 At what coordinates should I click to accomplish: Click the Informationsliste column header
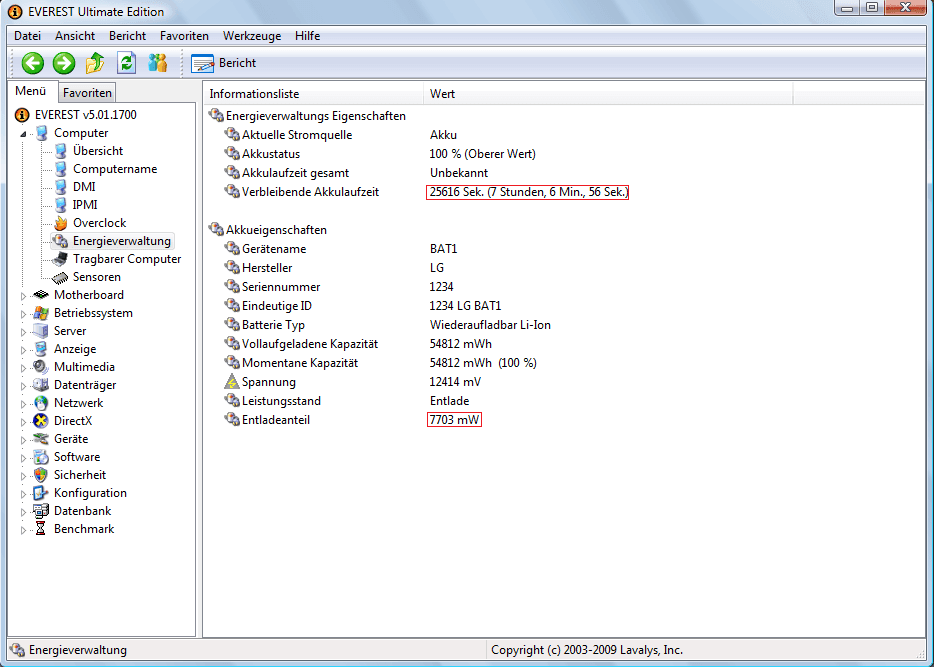[x=313, y=93]
